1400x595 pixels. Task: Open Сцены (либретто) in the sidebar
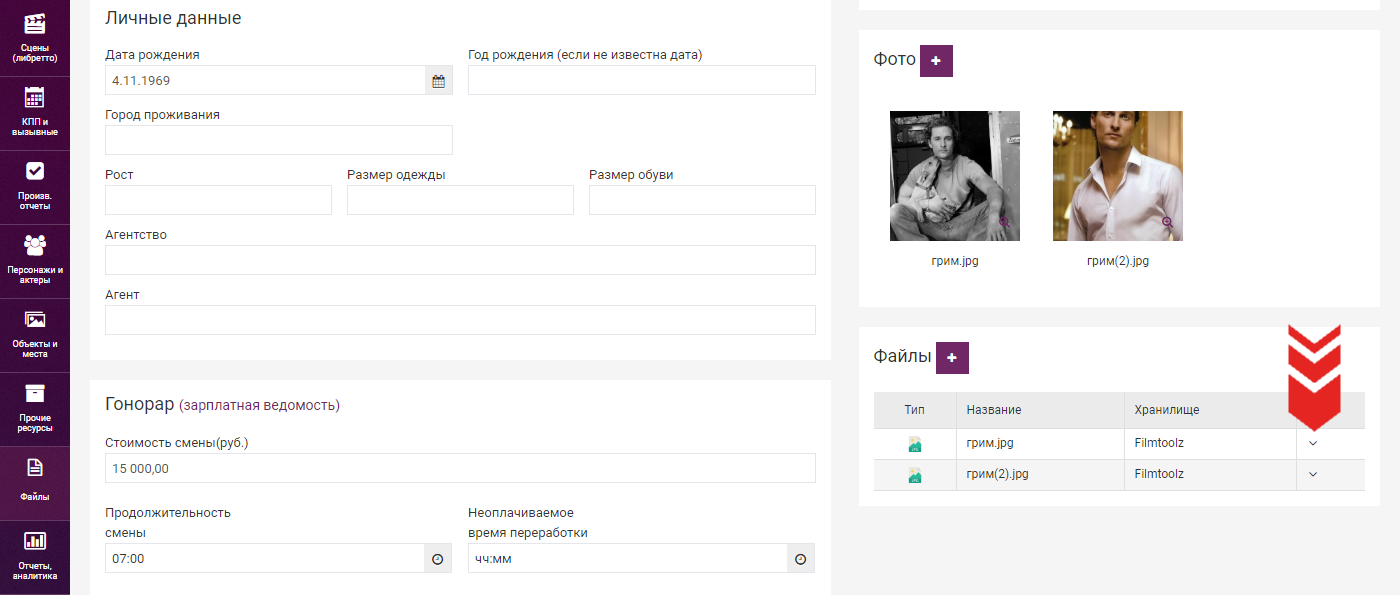pos(35,37)
